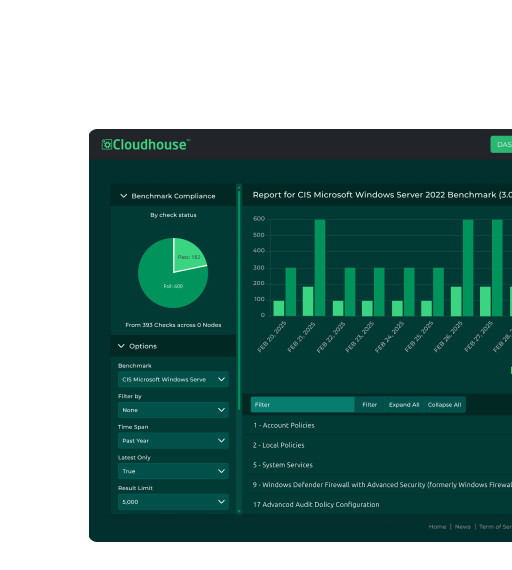Screen dimensions: 512x570
Task: Click the report title for CIS Benchmark
Action: 382,195
